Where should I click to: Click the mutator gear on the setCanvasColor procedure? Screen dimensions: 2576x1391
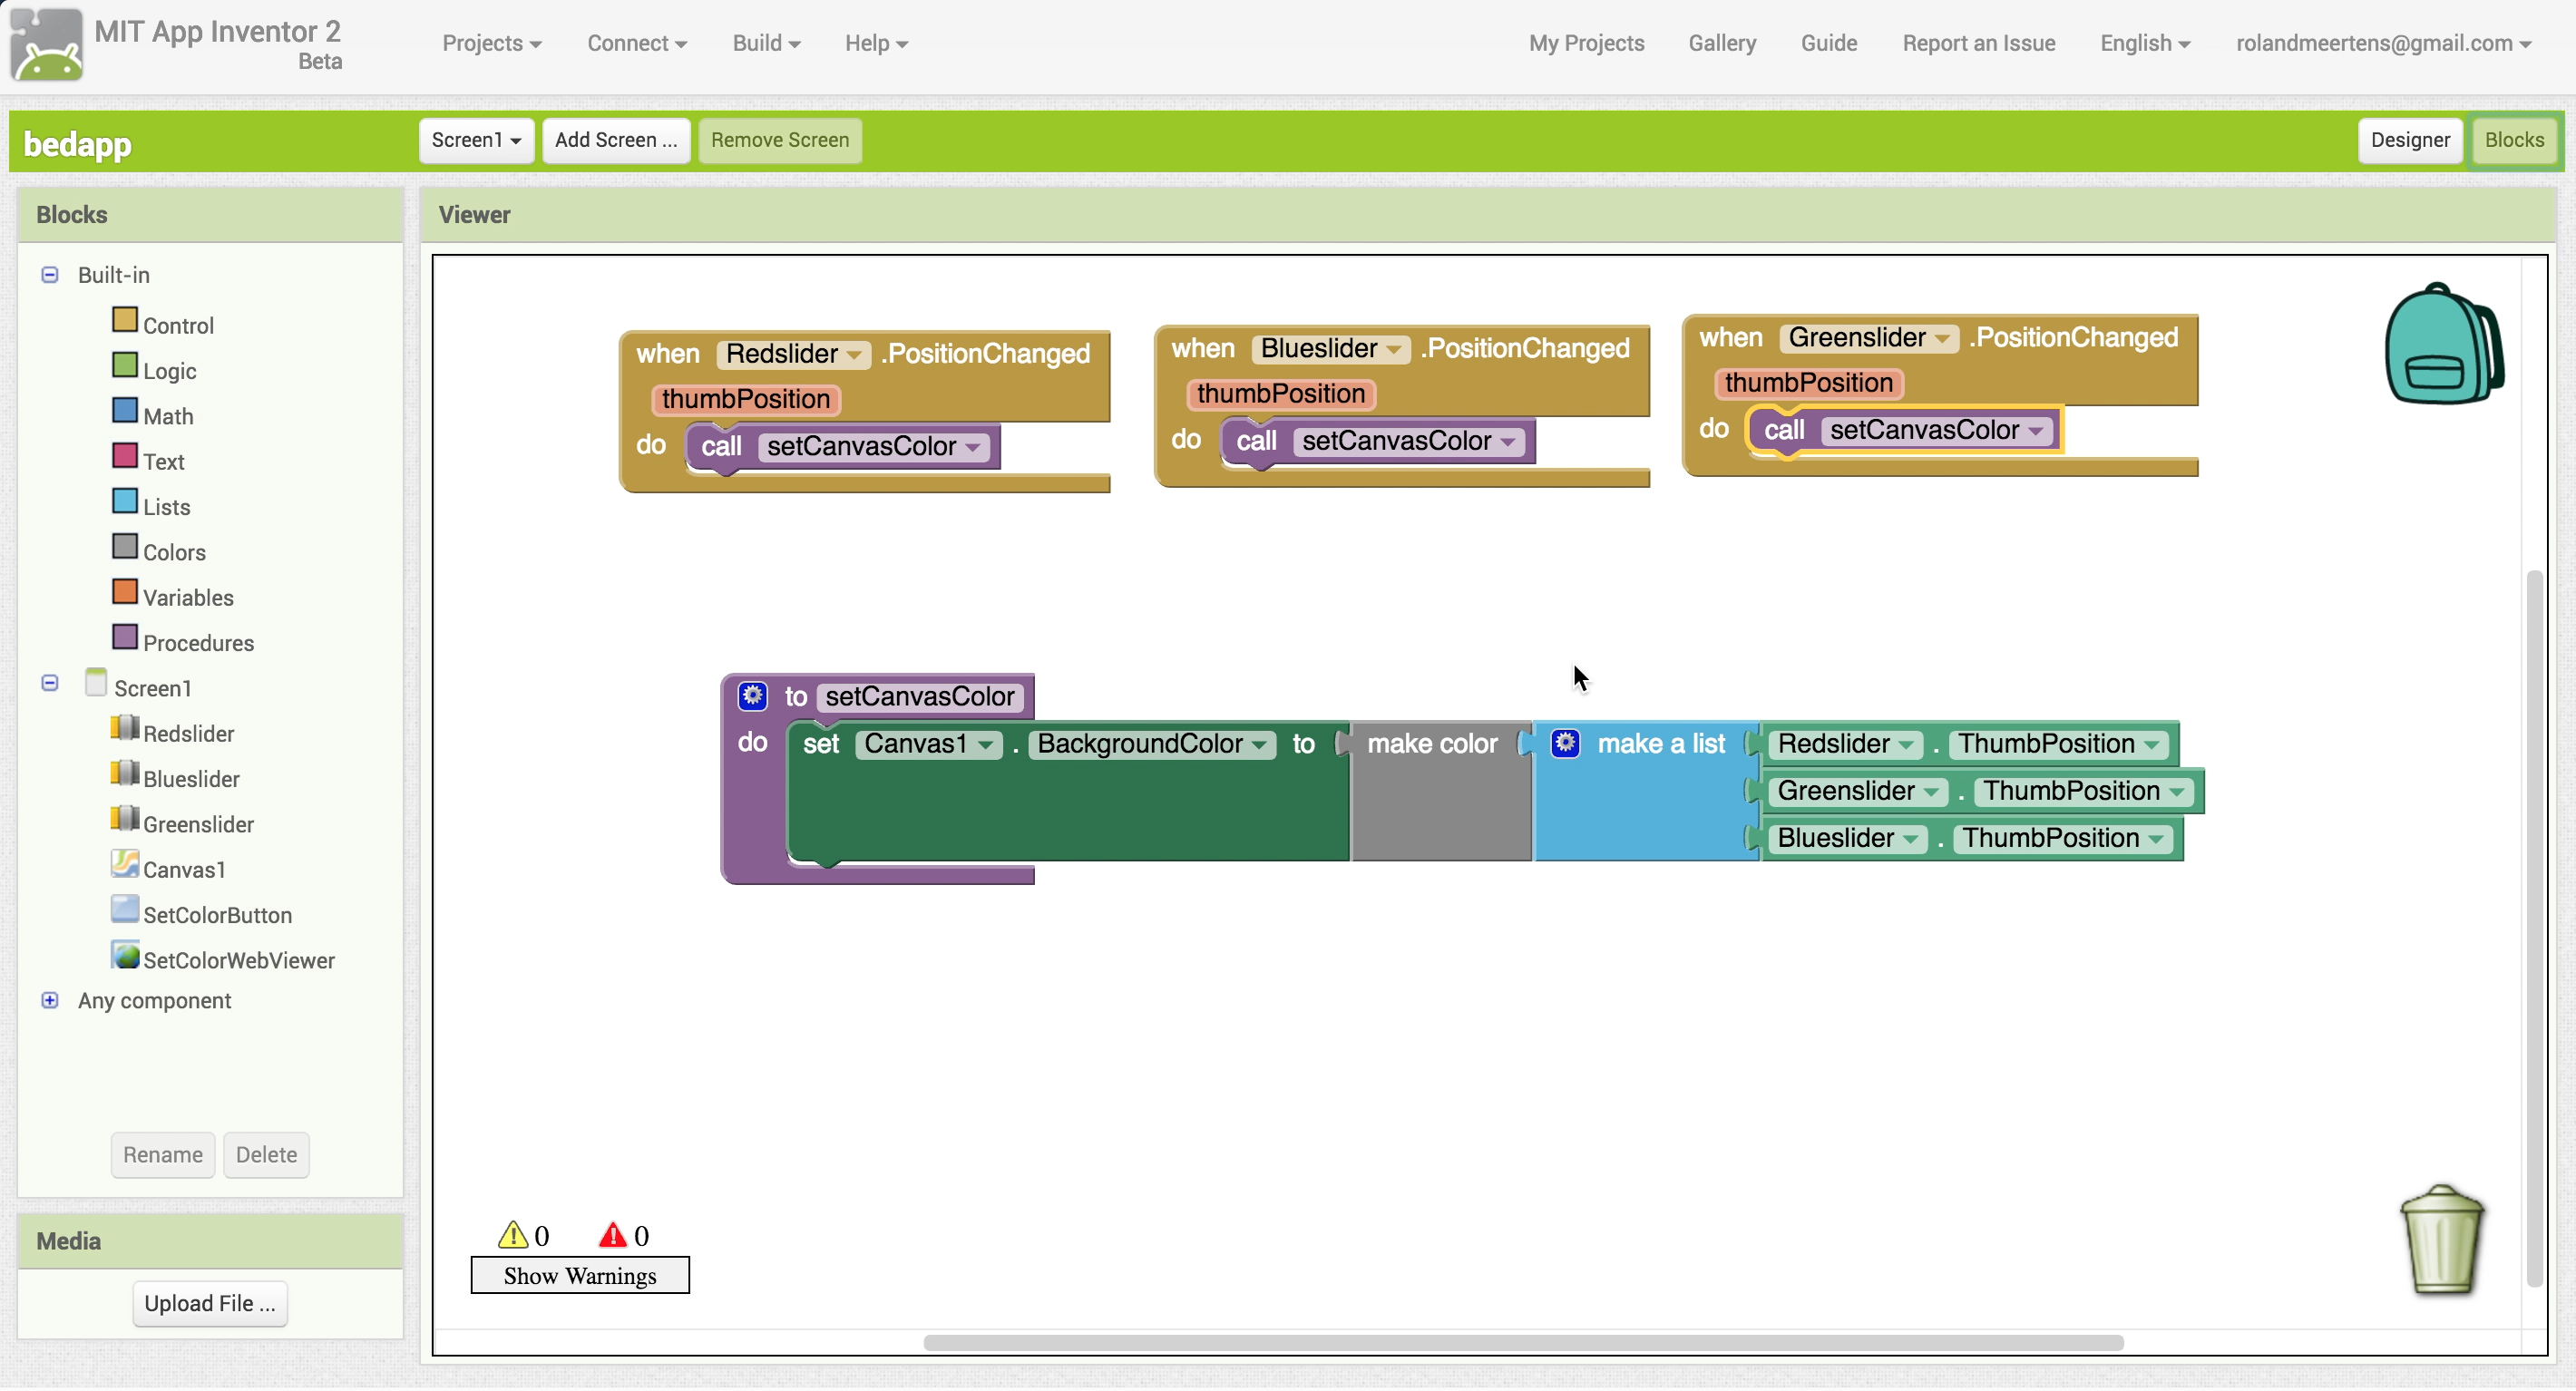tap(752, 696)
